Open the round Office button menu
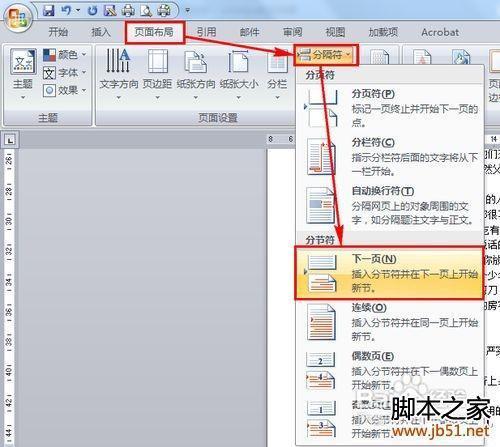 18,17
